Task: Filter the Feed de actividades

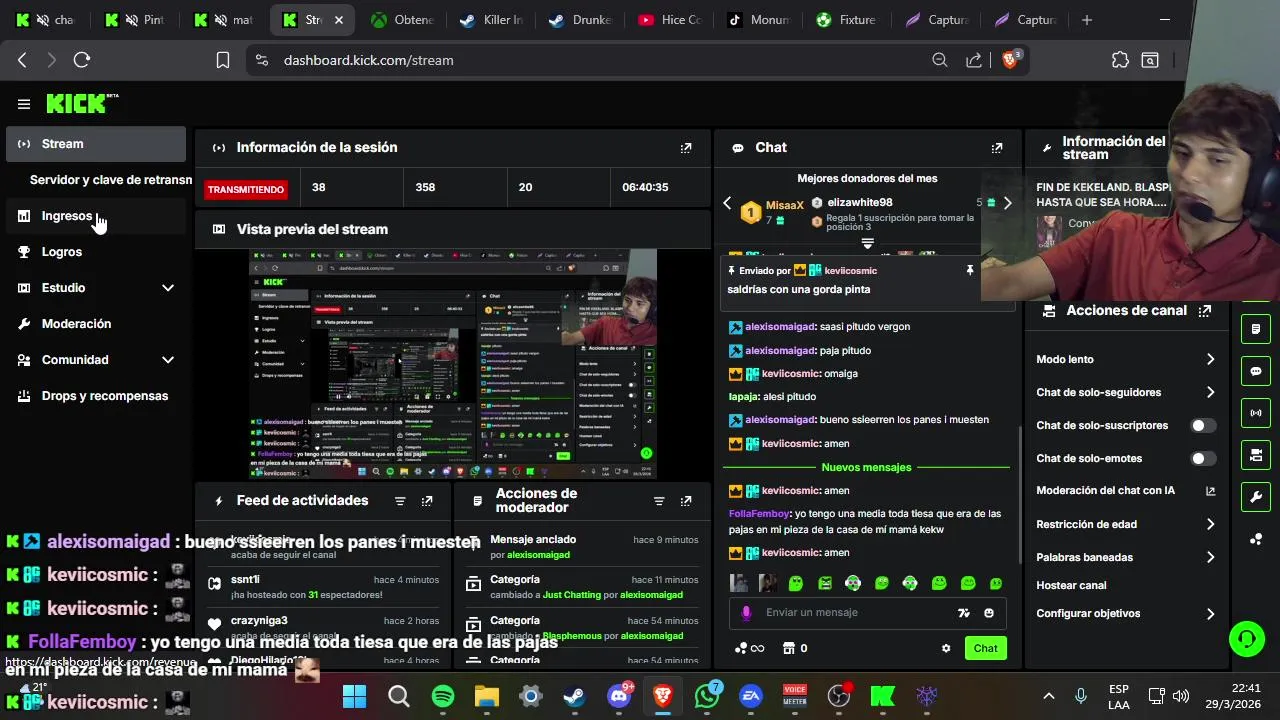Action: click(x=400, y=501)
